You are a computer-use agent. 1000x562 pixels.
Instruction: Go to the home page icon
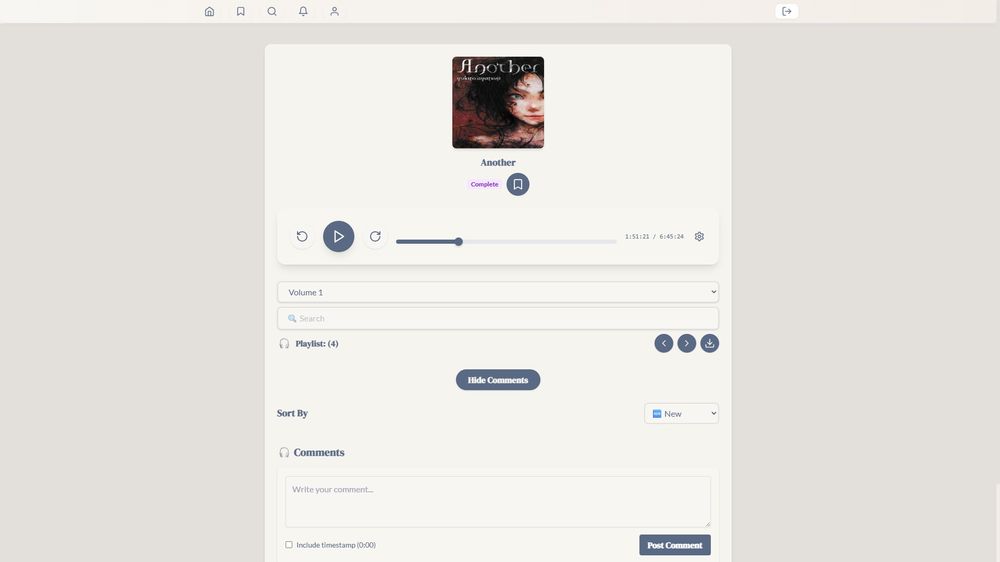[209, 11]
